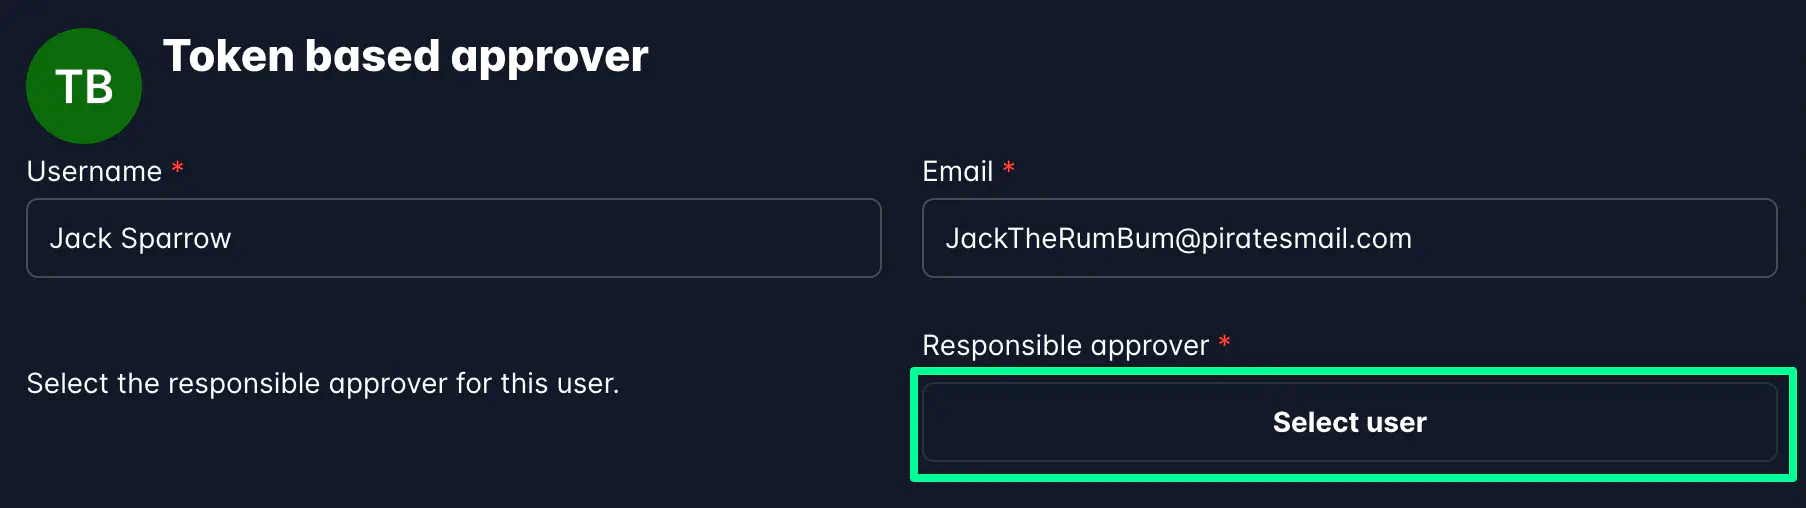Click the 'Select the responsible approver' helper text
Viewport: 1806px width, 508px height.
click(323, 384)
